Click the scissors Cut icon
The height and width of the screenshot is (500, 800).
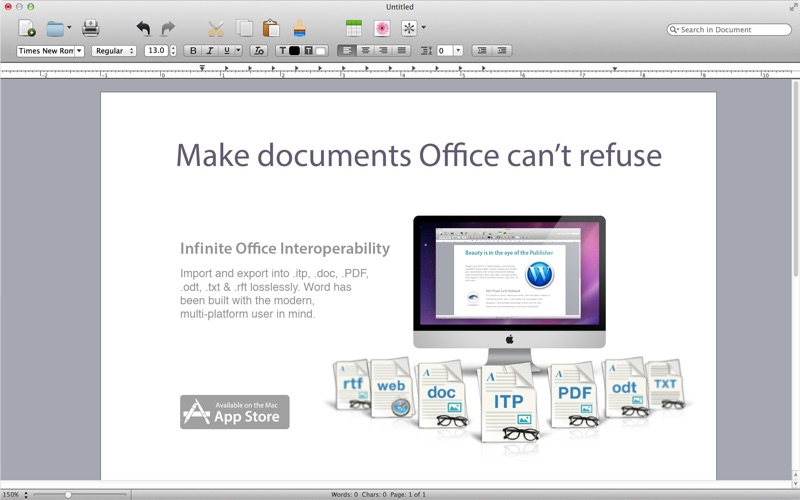pos(216,28)
